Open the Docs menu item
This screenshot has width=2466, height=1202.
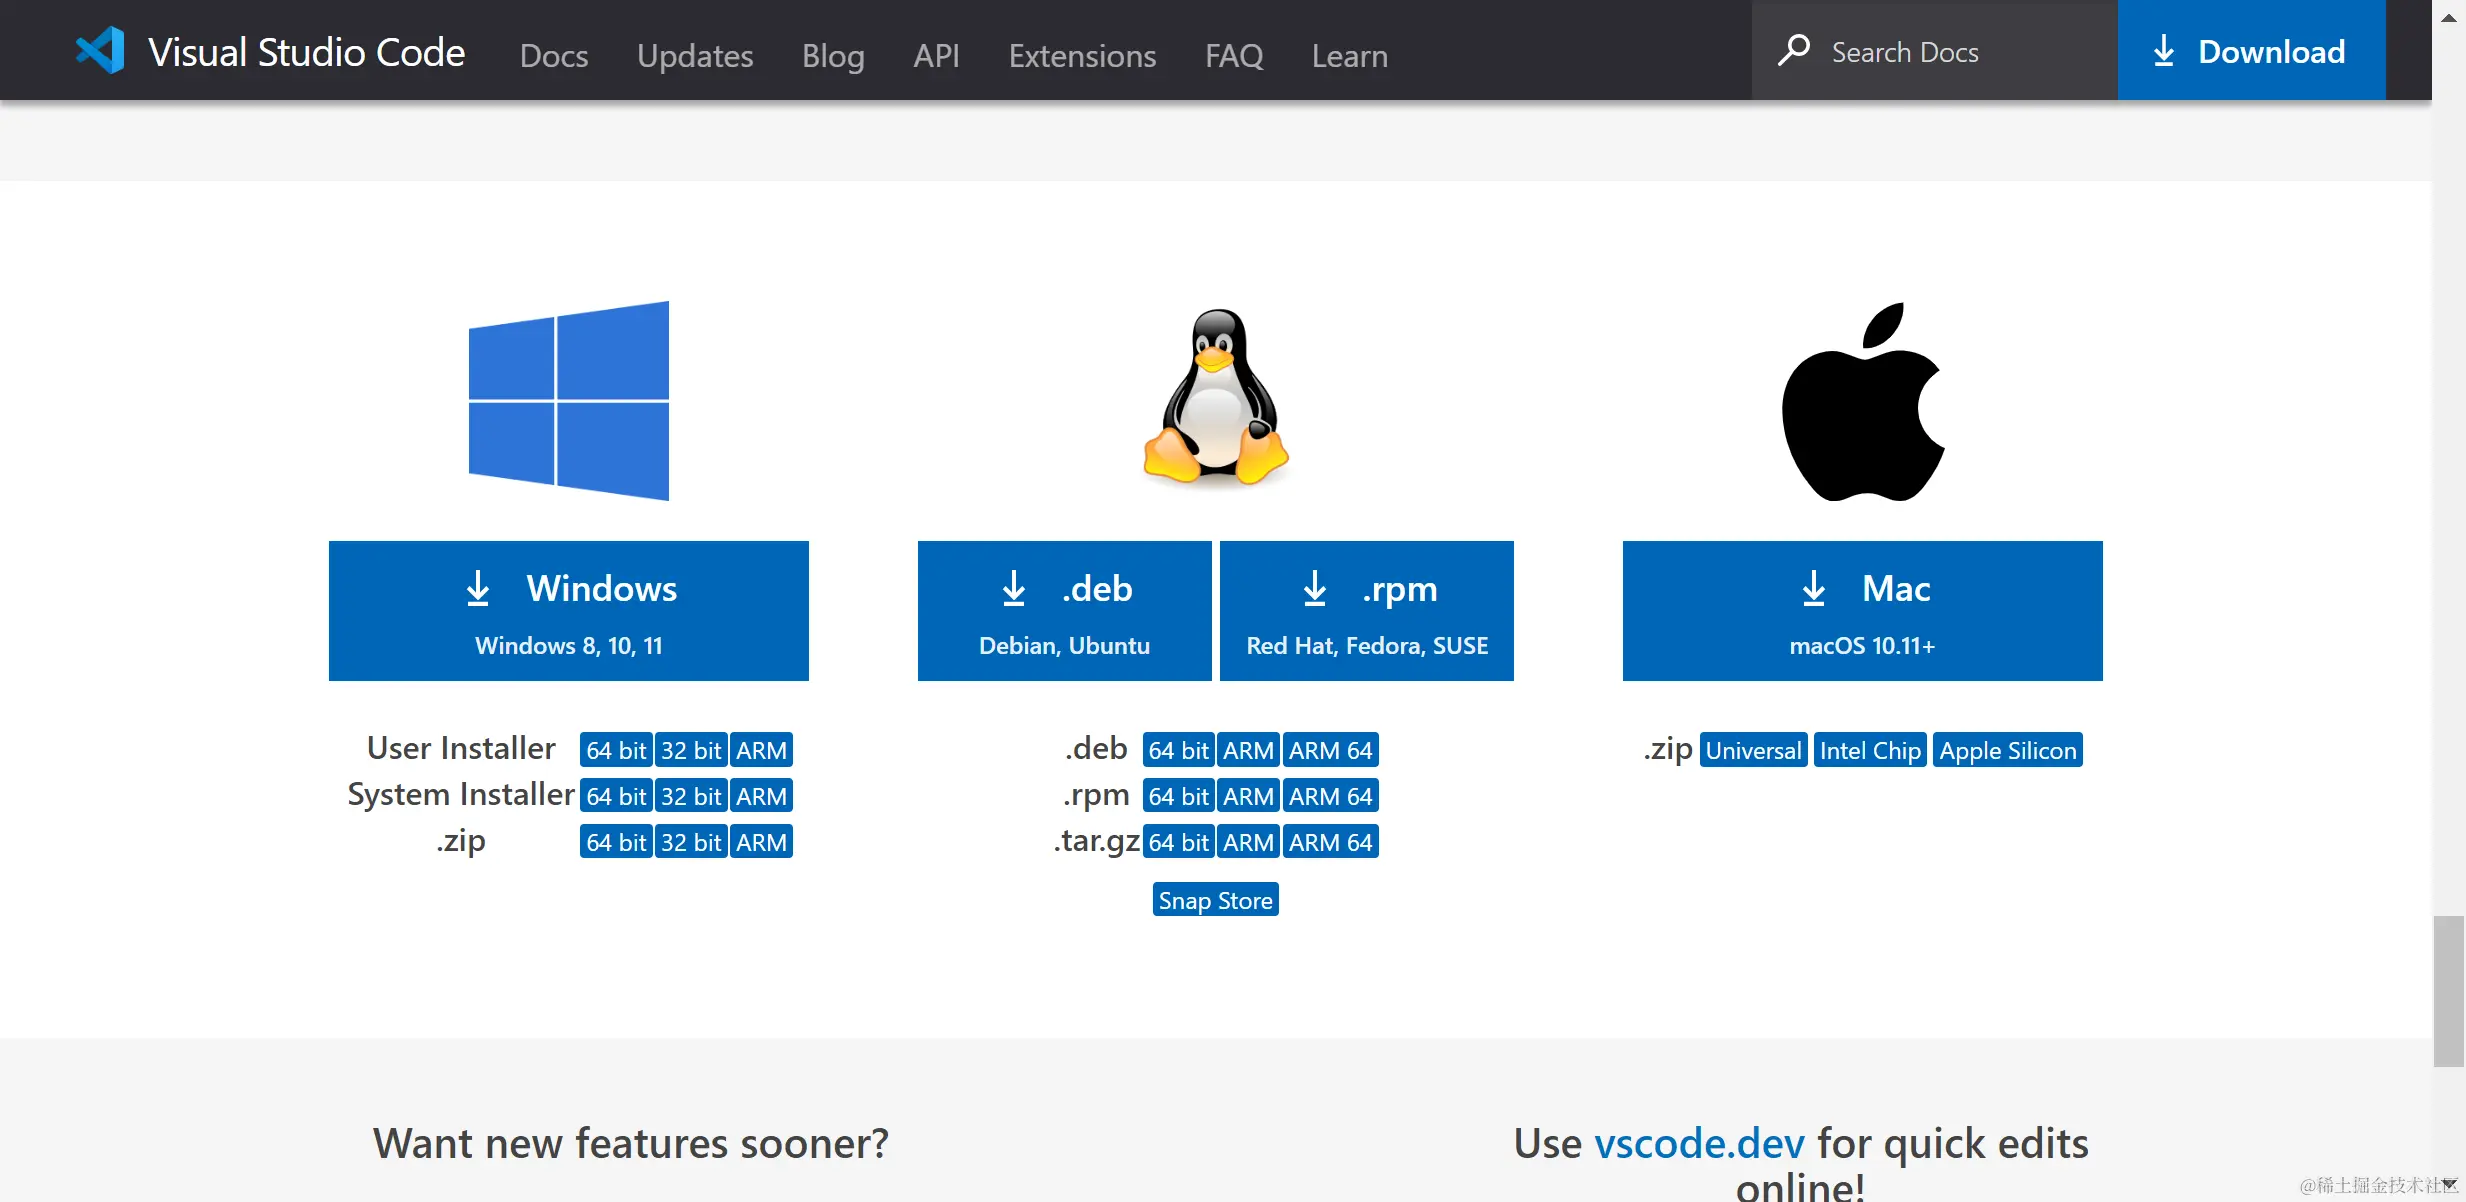pos(554,55)
